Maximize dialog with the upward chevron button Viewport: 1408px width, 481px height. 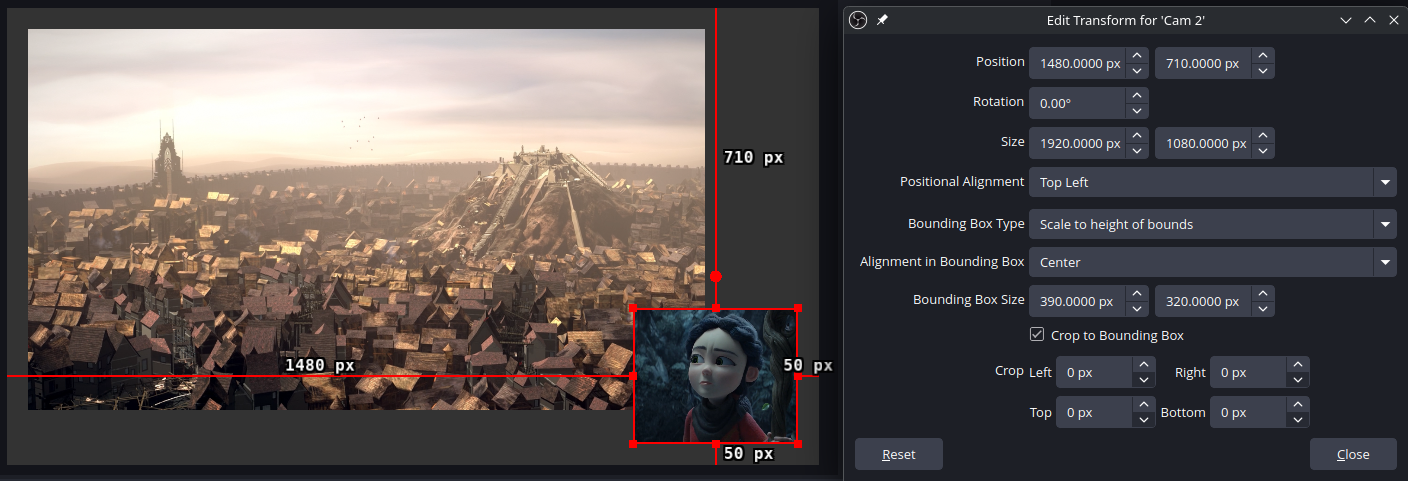pos(1370,20)
